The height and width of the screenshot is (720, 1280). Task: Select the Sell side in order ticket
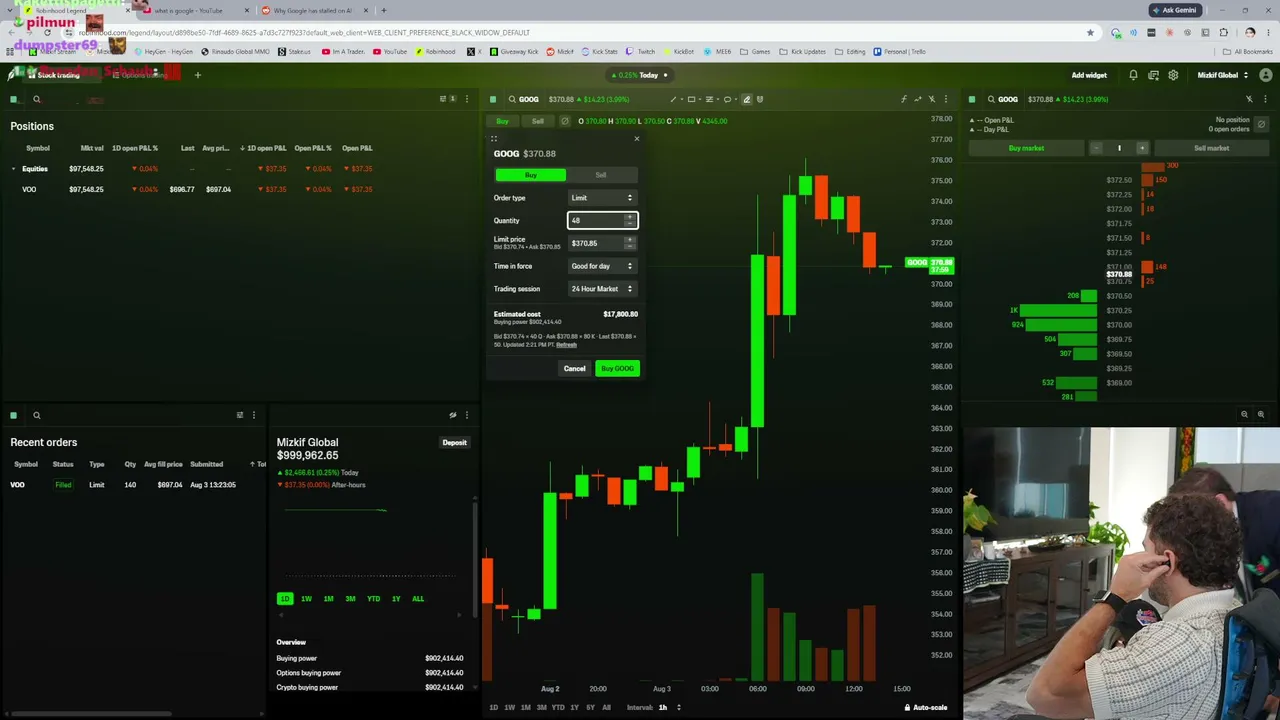tap(601, 175)
